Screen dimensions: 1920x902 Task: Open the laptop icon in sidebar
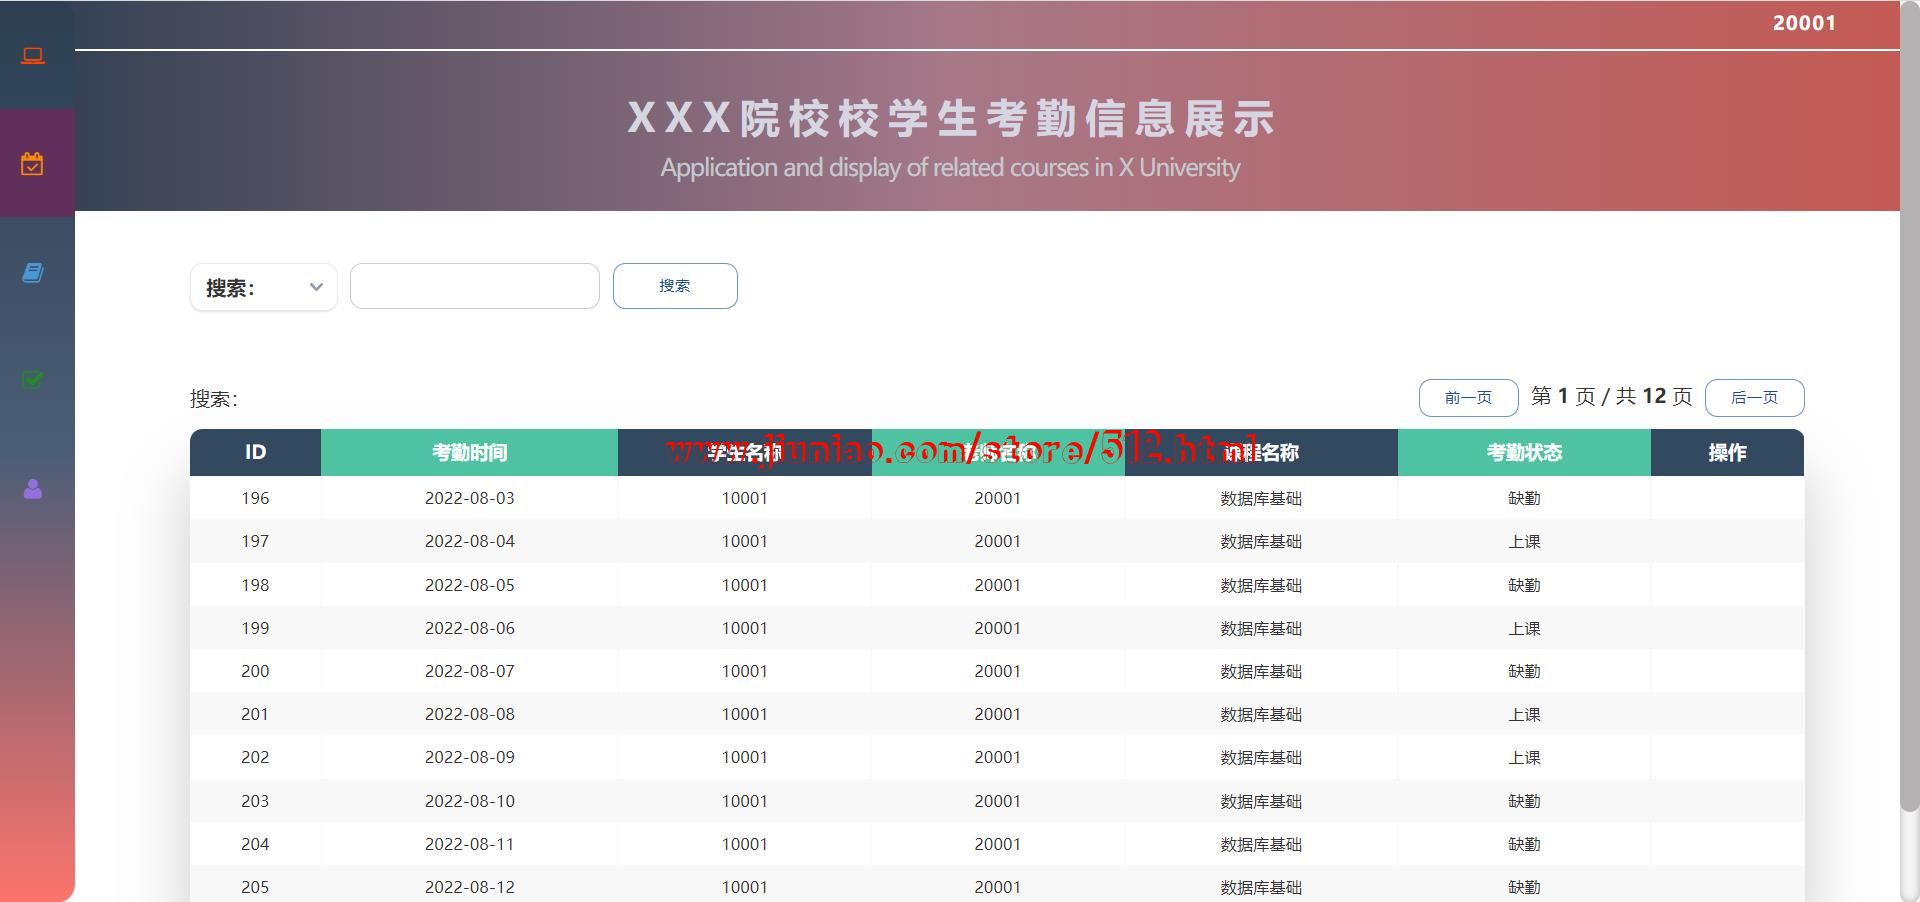coord(33,56)
